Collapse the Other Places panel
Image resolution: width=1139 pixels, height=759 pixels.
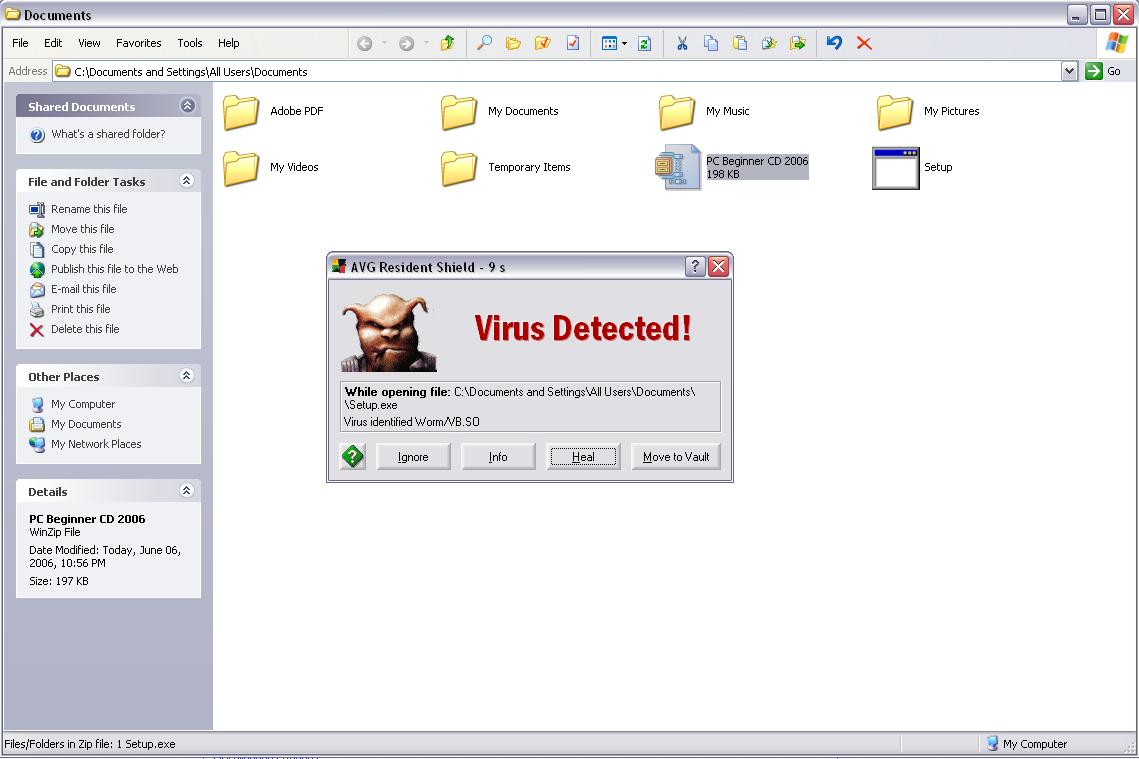click(x=187, y=376)
